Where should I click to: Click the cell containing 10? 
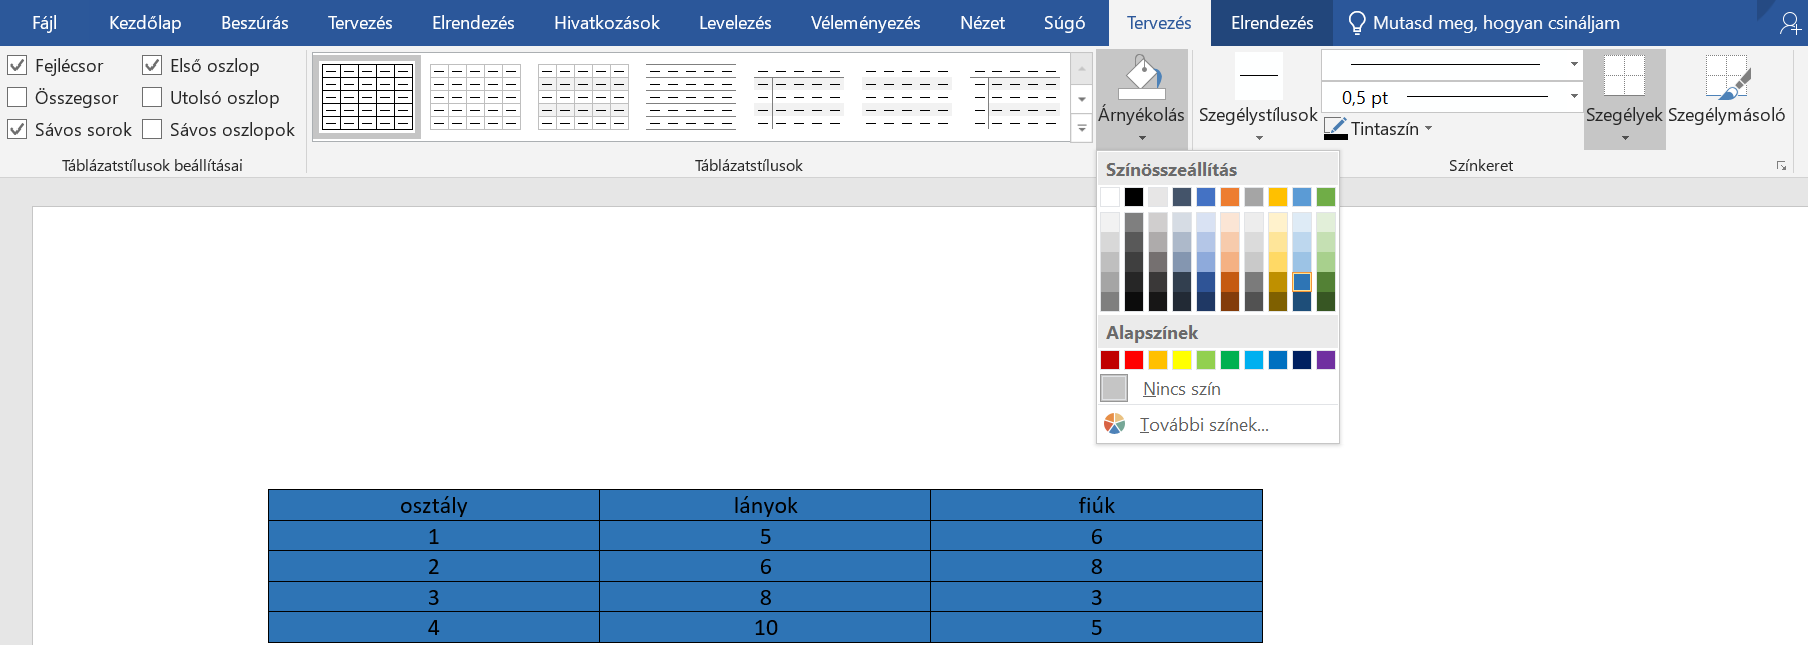click(765, 627)
